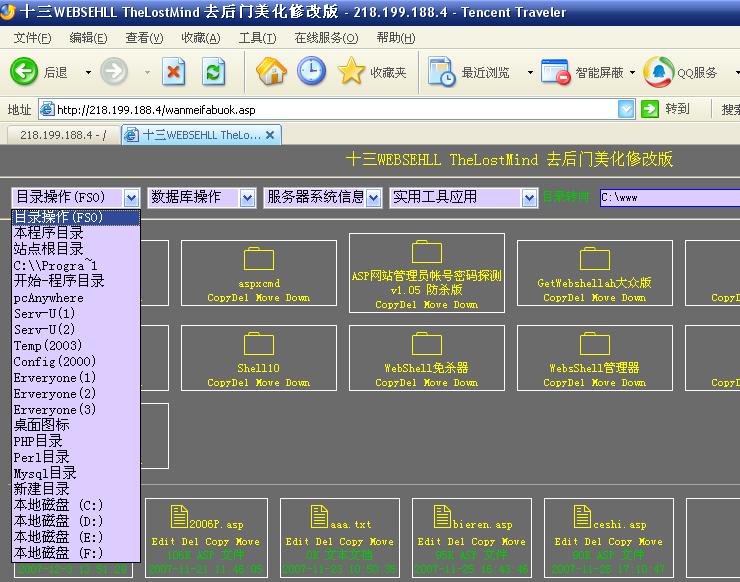Viewport: 740px width, 582px height.
Task: Click the 2006P.asp file icon
Action: [179, 516]
